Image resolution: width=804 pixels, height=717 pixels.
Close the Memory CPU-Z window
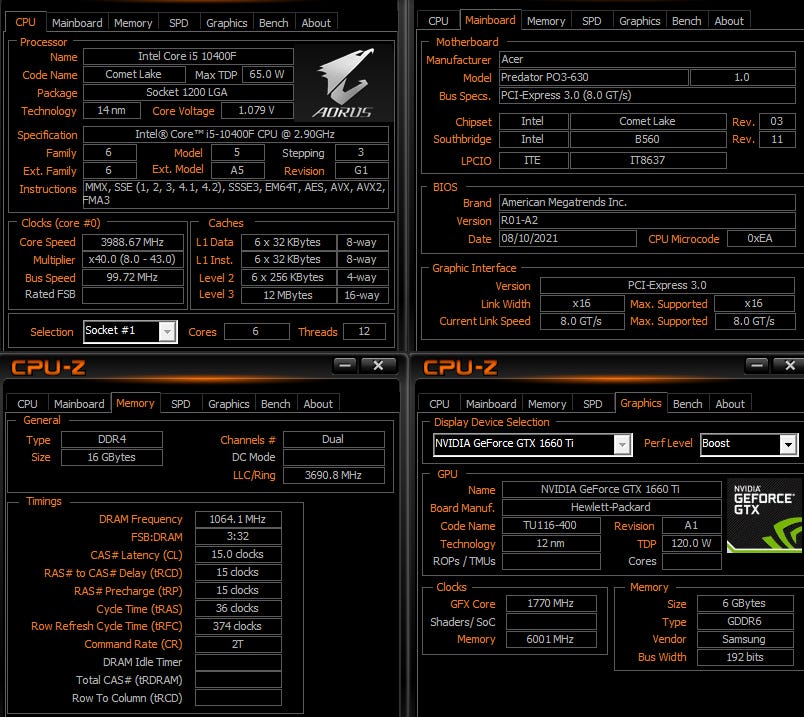pos(378,365)
